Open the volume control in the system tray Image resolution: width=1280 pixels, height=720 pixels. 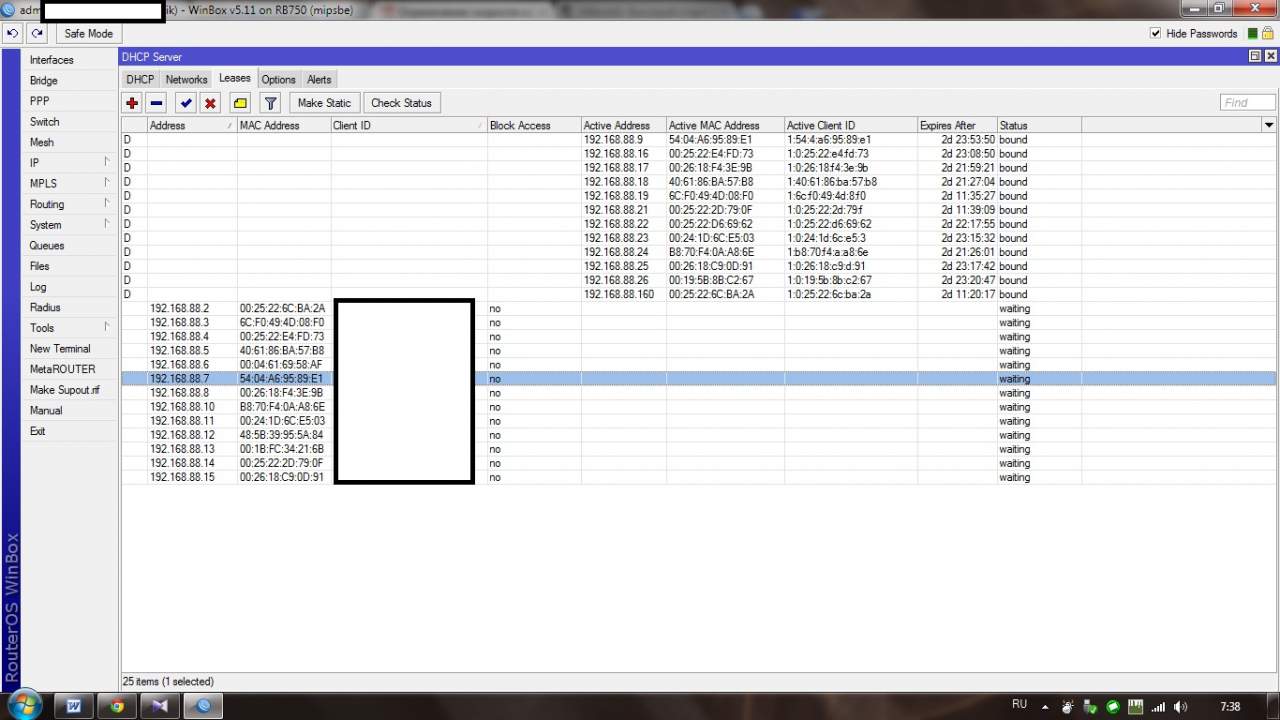[x=1181, y=707]
